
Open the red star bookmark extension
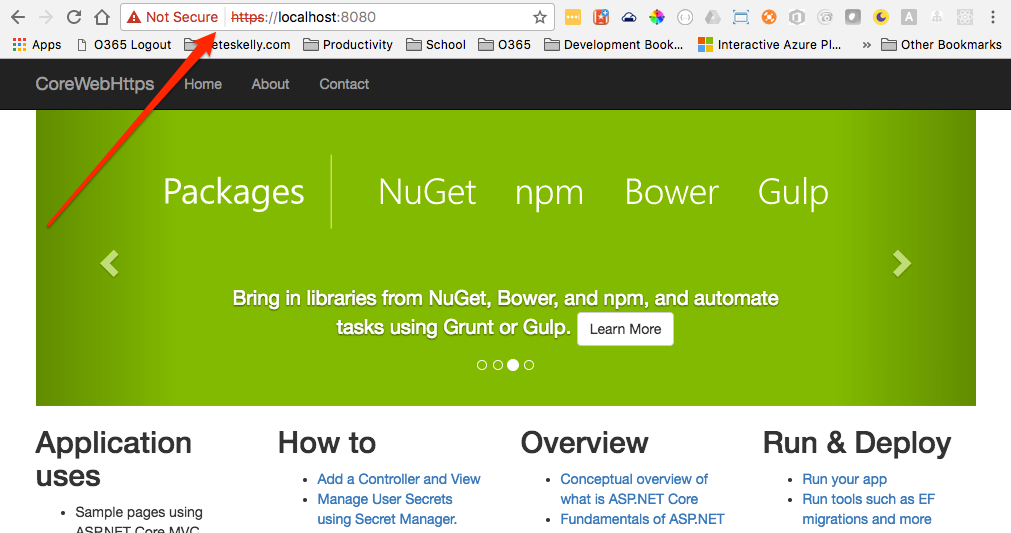point(601,17)
